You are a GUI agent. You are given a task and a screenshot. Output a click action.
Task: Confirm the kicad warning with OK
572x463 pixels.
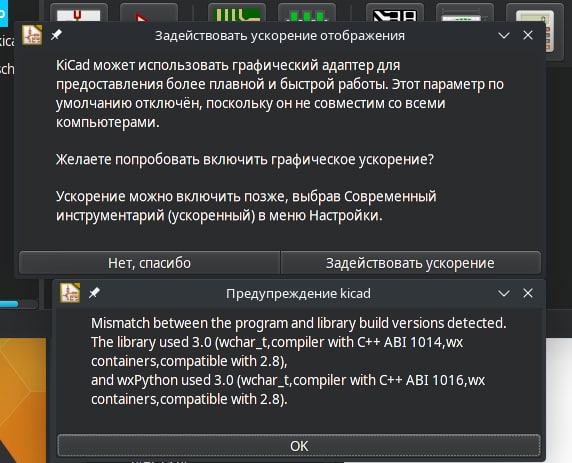click(x=299, y=445)
